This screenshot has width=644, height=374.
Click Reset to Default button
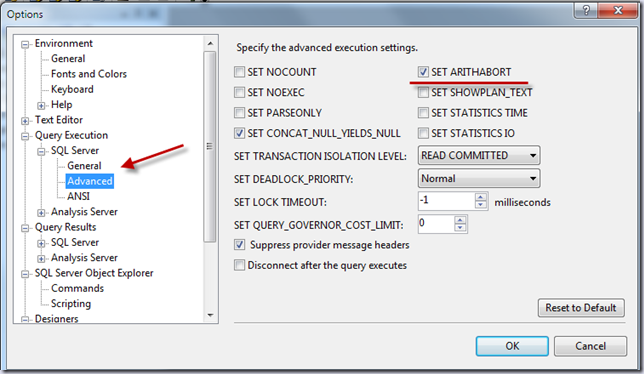(581, 307)
